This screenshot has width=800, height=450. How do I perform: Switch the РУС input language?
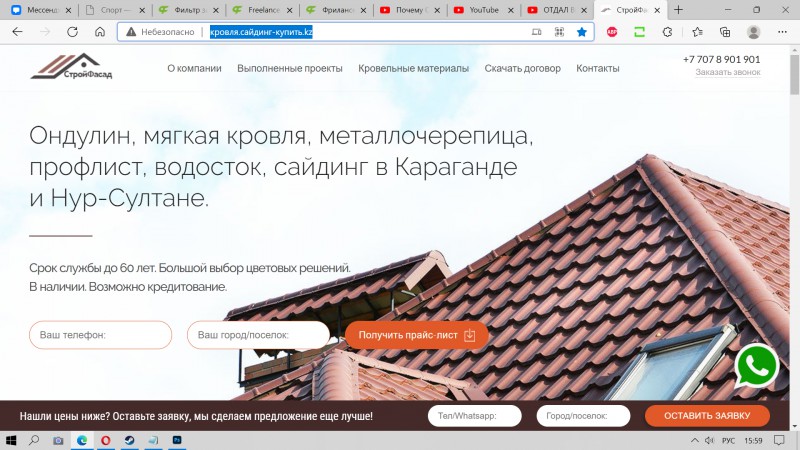tap(728, 440)
